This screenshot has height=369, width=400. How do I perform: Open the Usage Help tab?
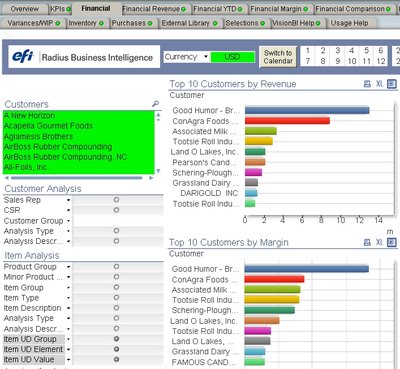coord(349,23)
